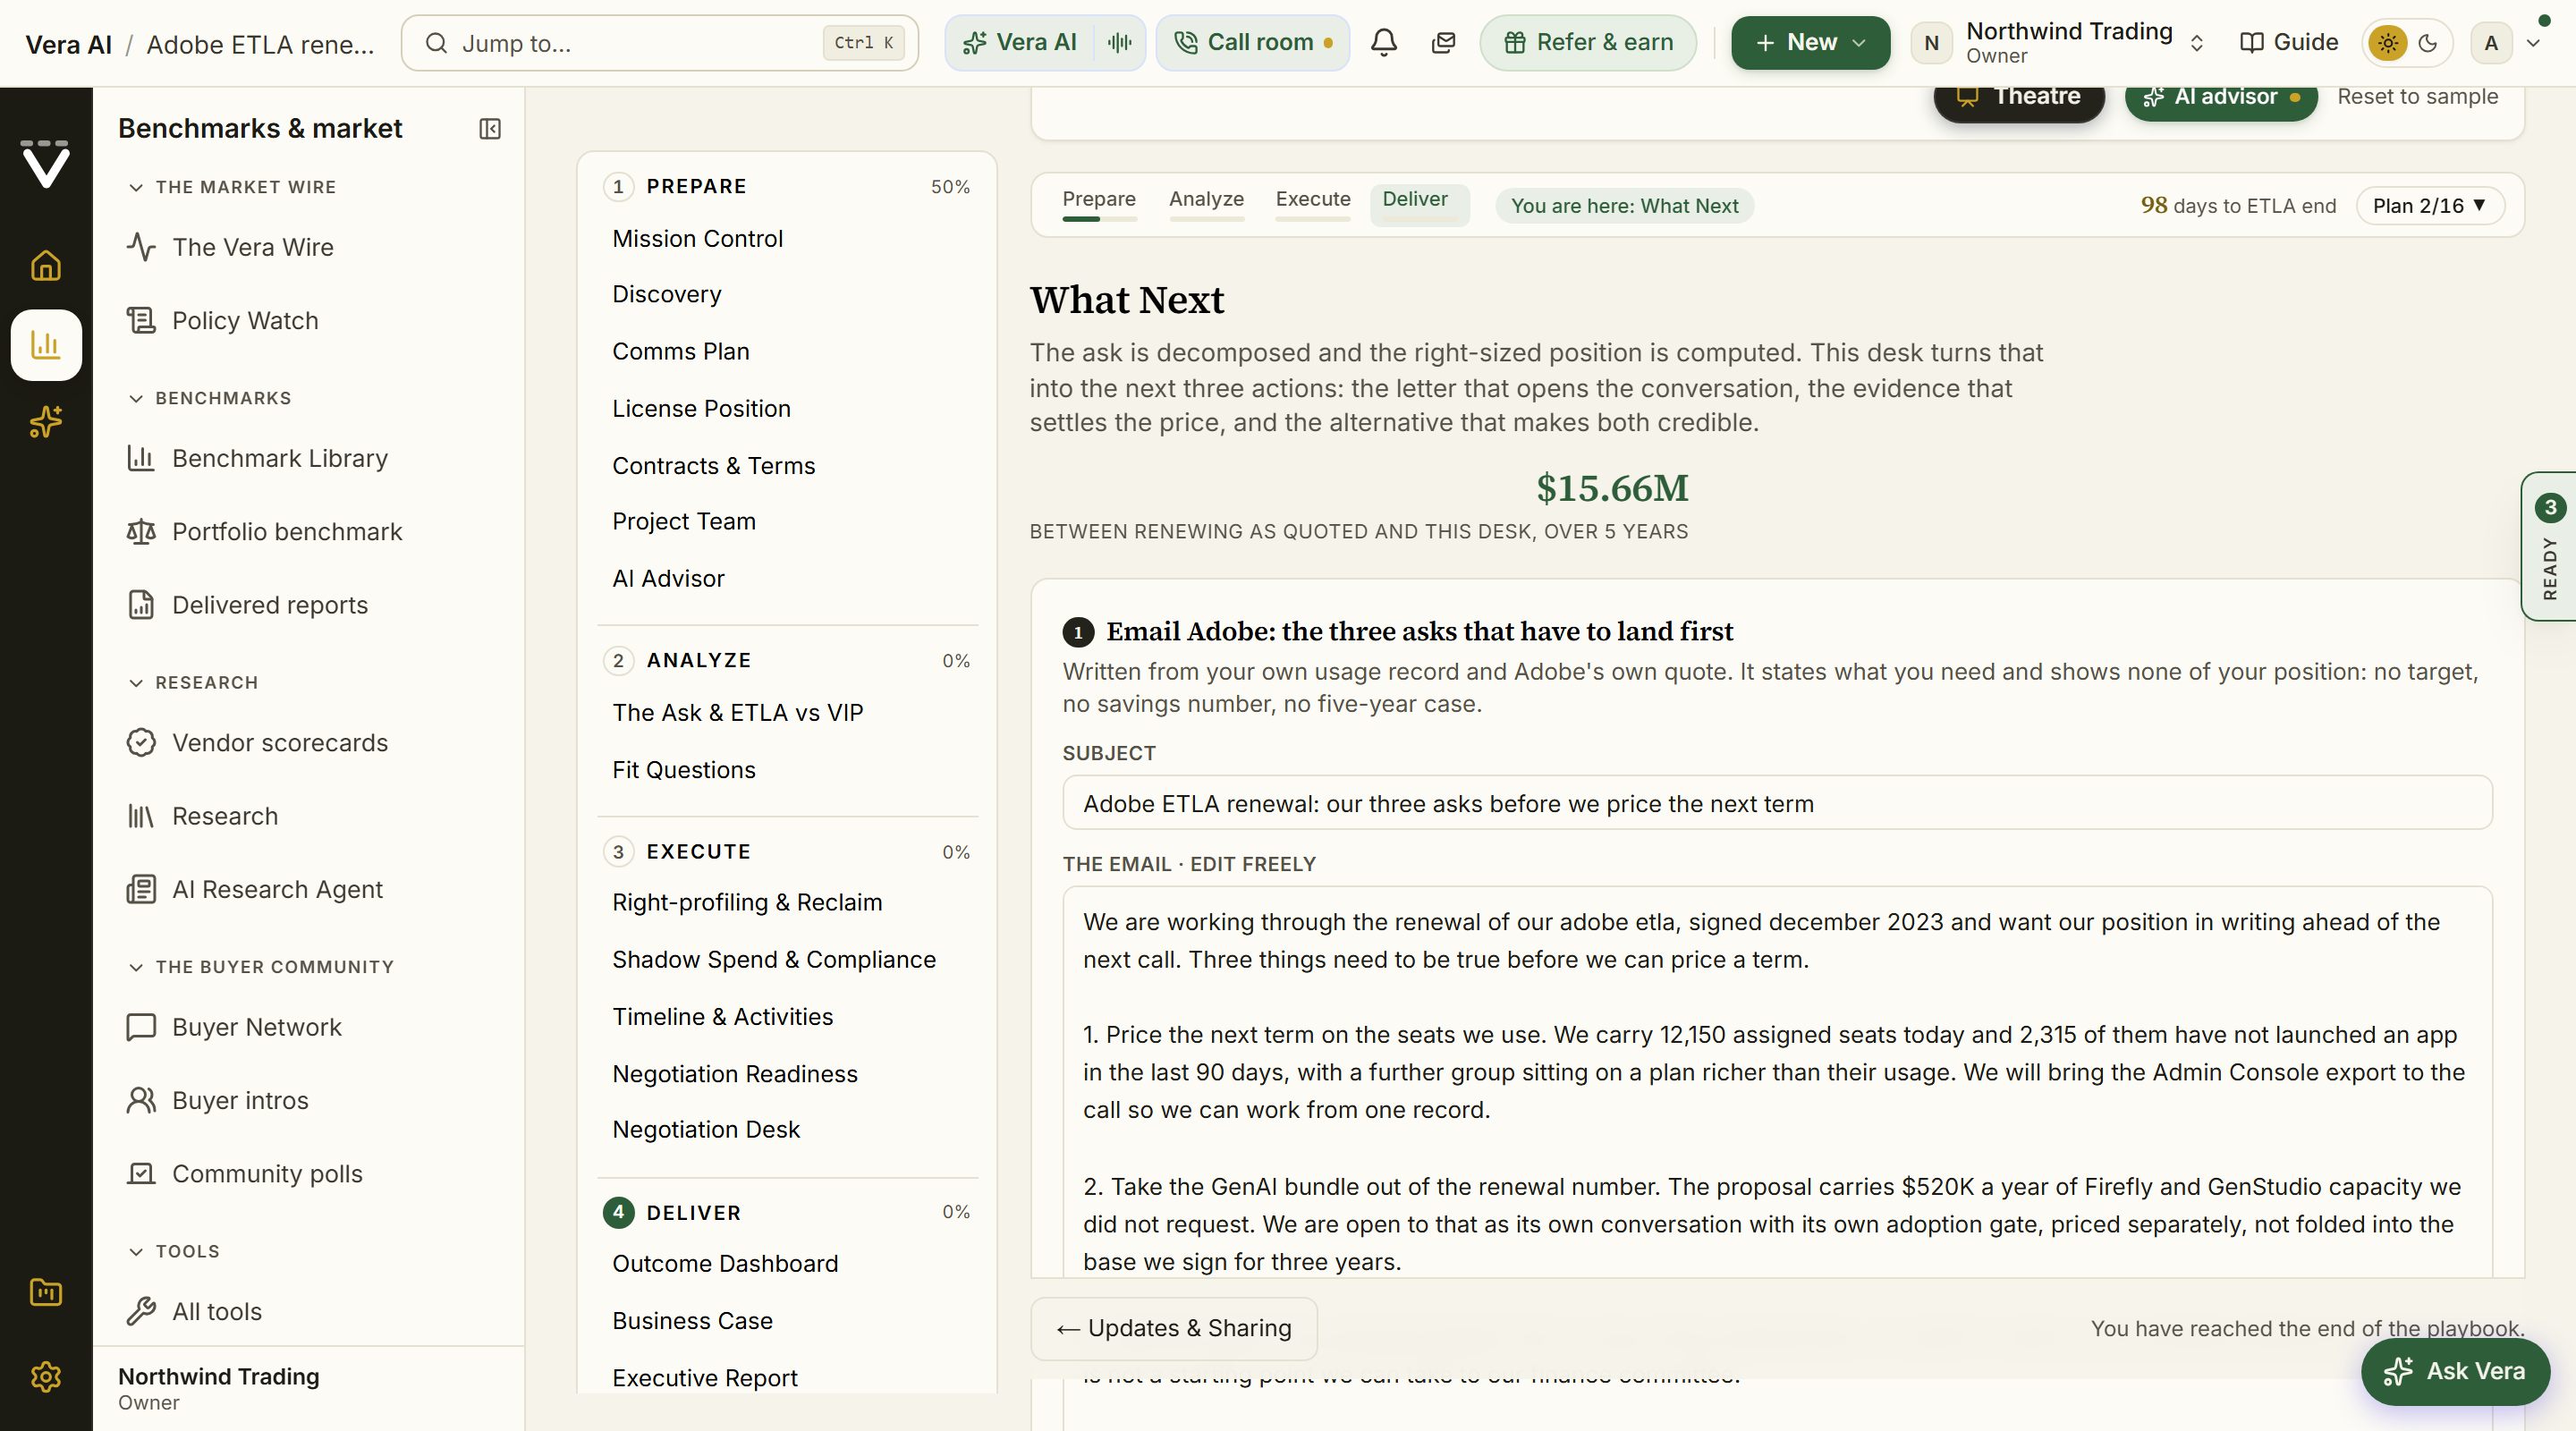Click the Guide book icon in top bar
The width and height of the screenshot is (2576, 1431).
pos(2252,43)
